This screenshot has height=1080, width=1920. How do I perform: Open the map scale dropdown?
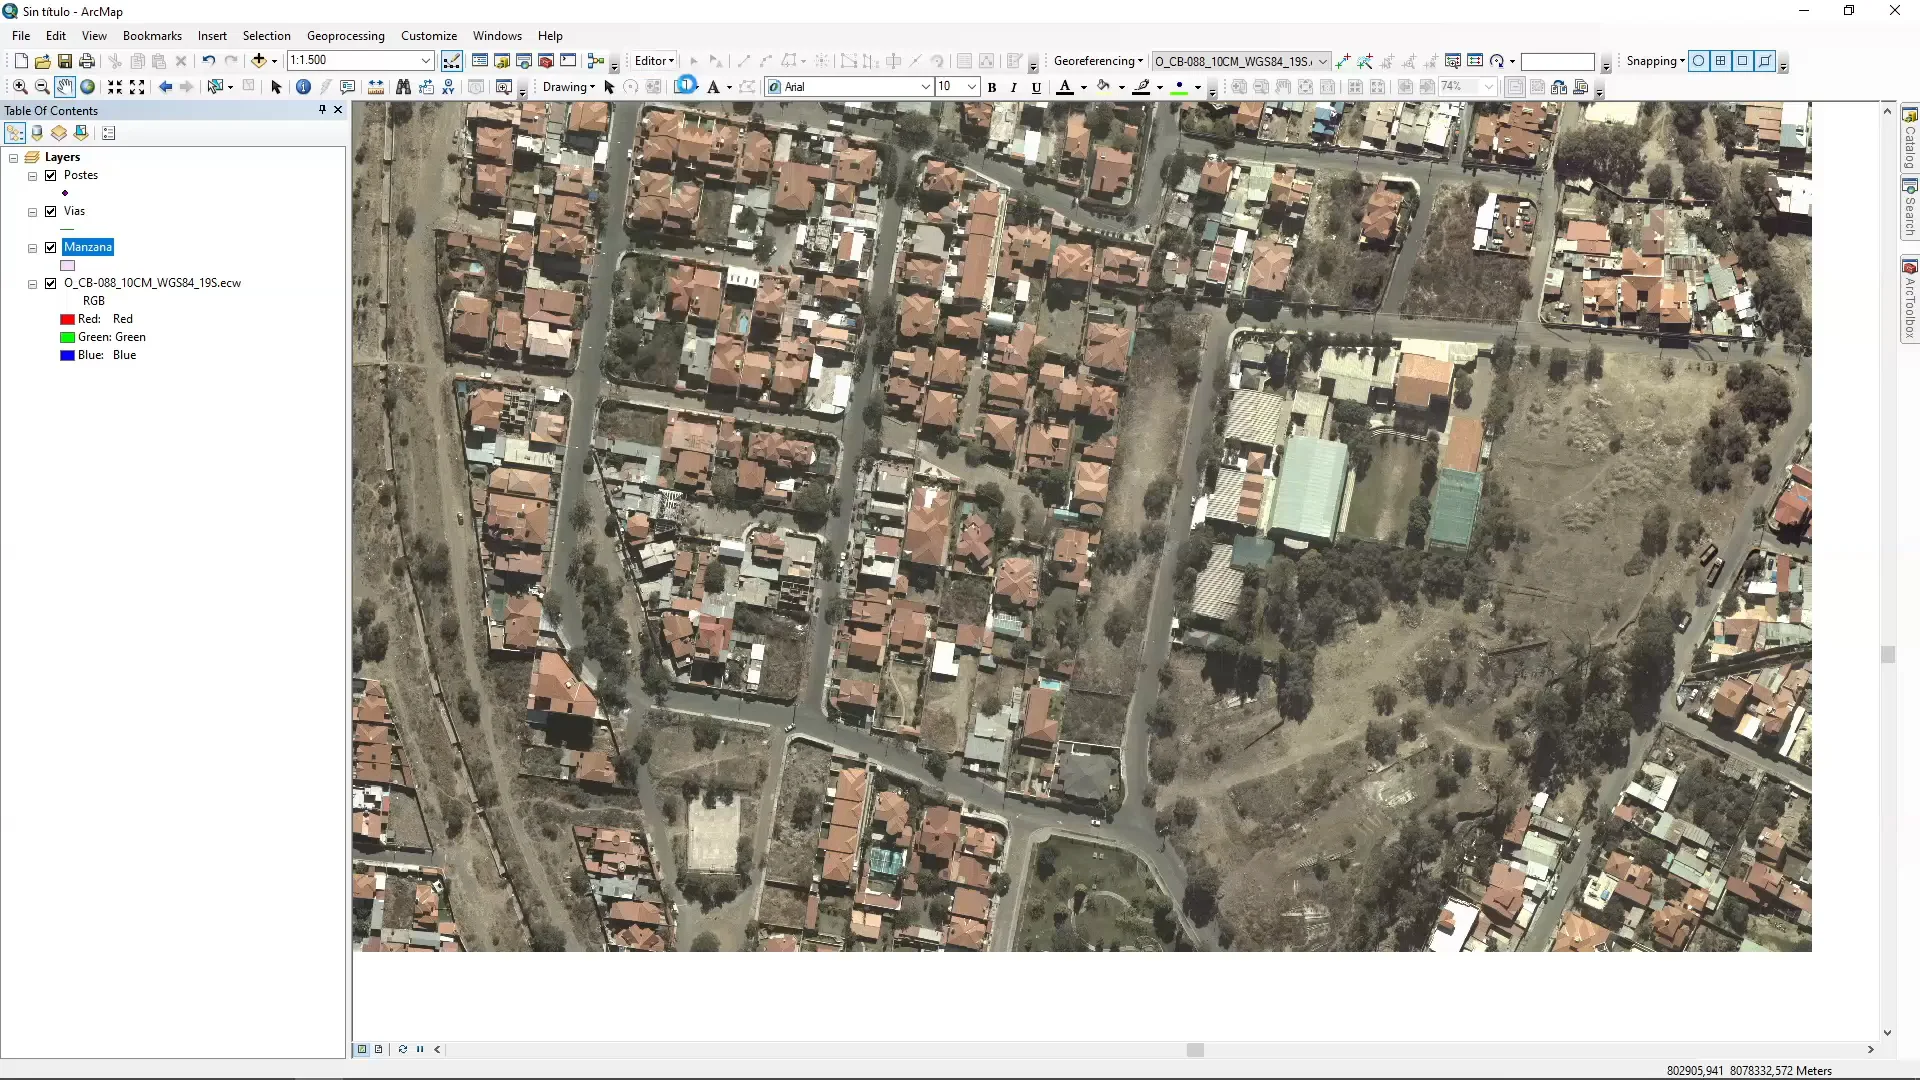pos(425,61)
